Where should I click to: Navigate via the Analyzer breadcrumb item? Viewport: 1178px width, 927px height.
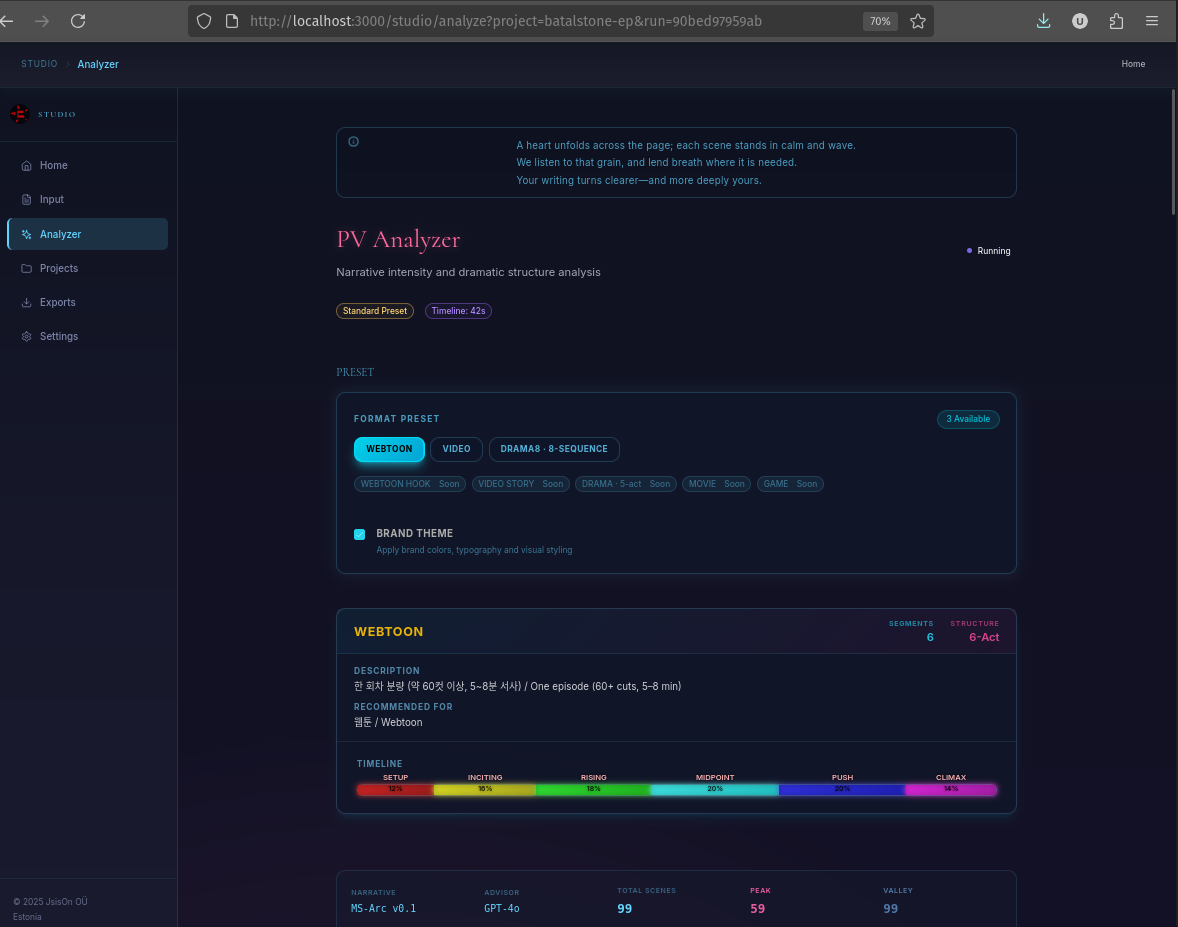[97, 64]
